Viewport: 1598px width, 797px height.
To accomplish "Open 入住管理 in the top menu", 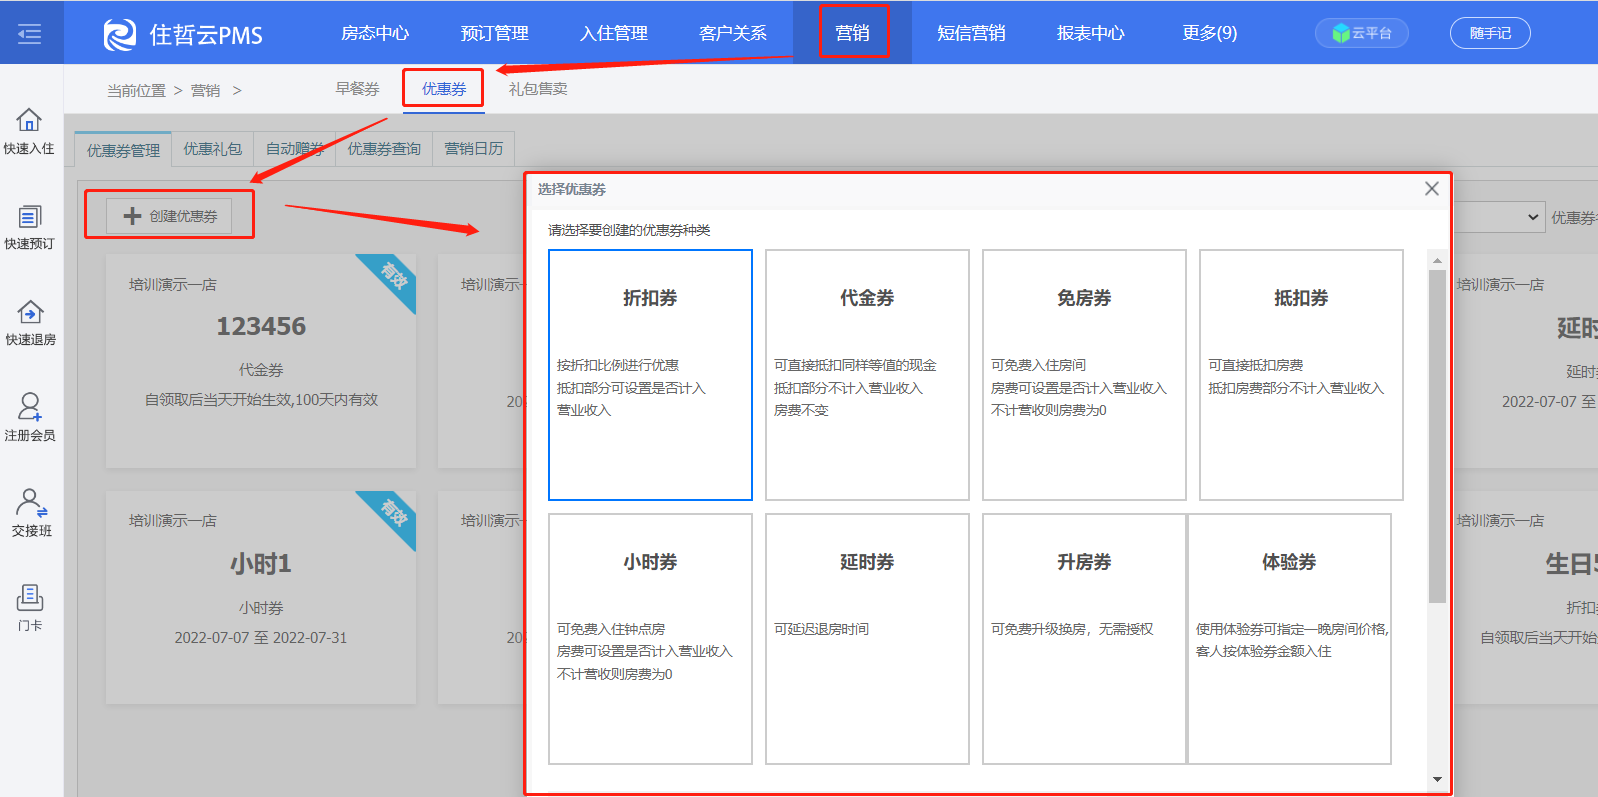I will point(614,33).
